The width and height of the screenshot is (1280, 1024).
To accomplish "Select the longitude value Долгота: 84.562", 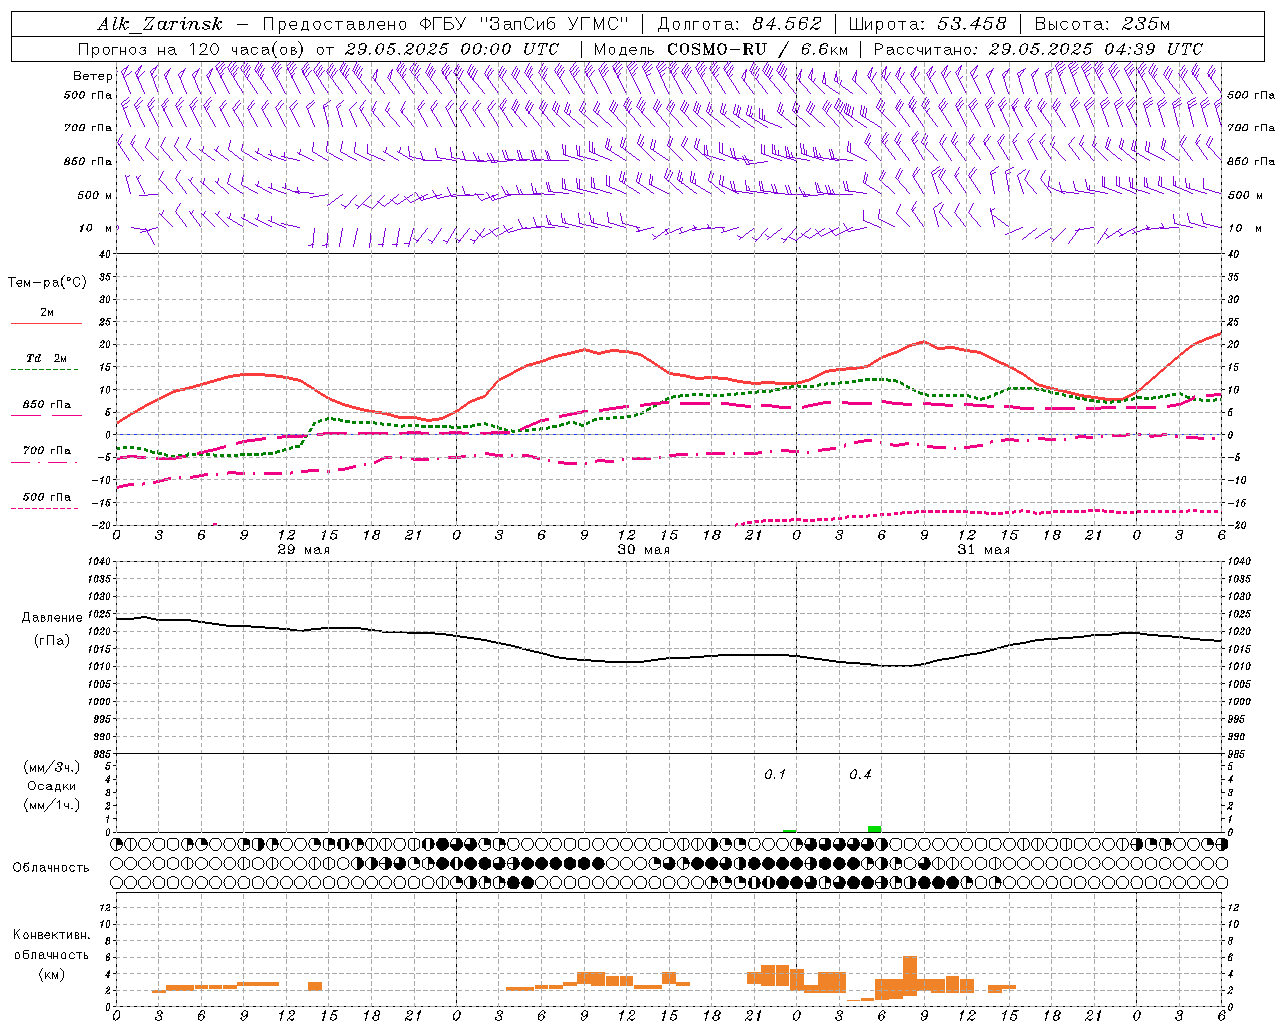I will pos(739,24).
